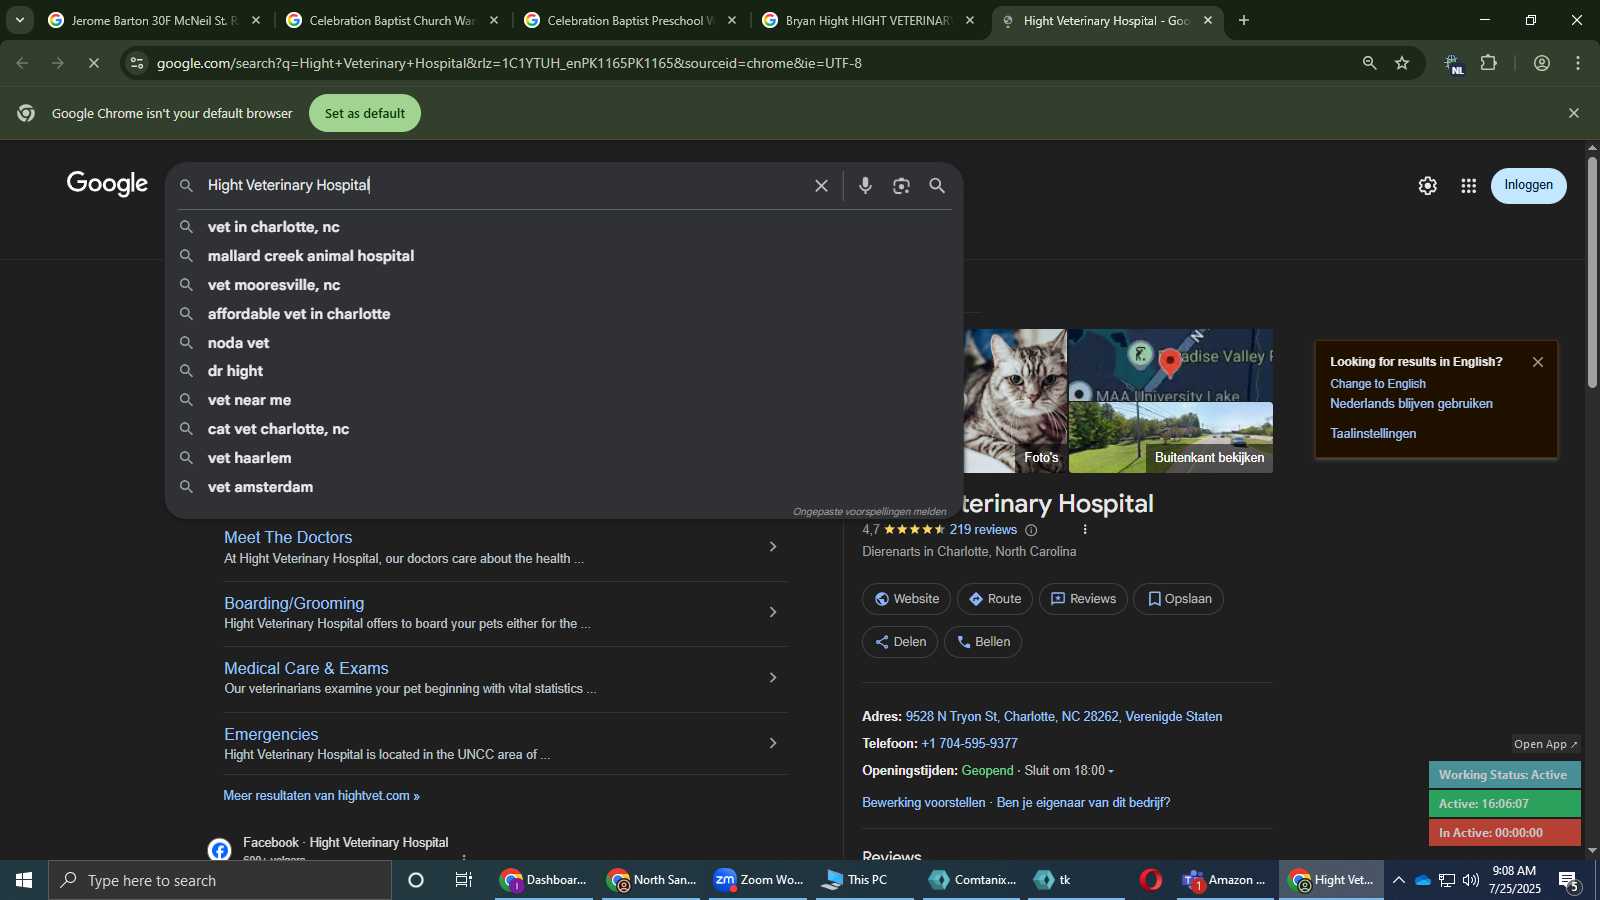Stop loading the page with X button
1600x900 pixels.
93,63
